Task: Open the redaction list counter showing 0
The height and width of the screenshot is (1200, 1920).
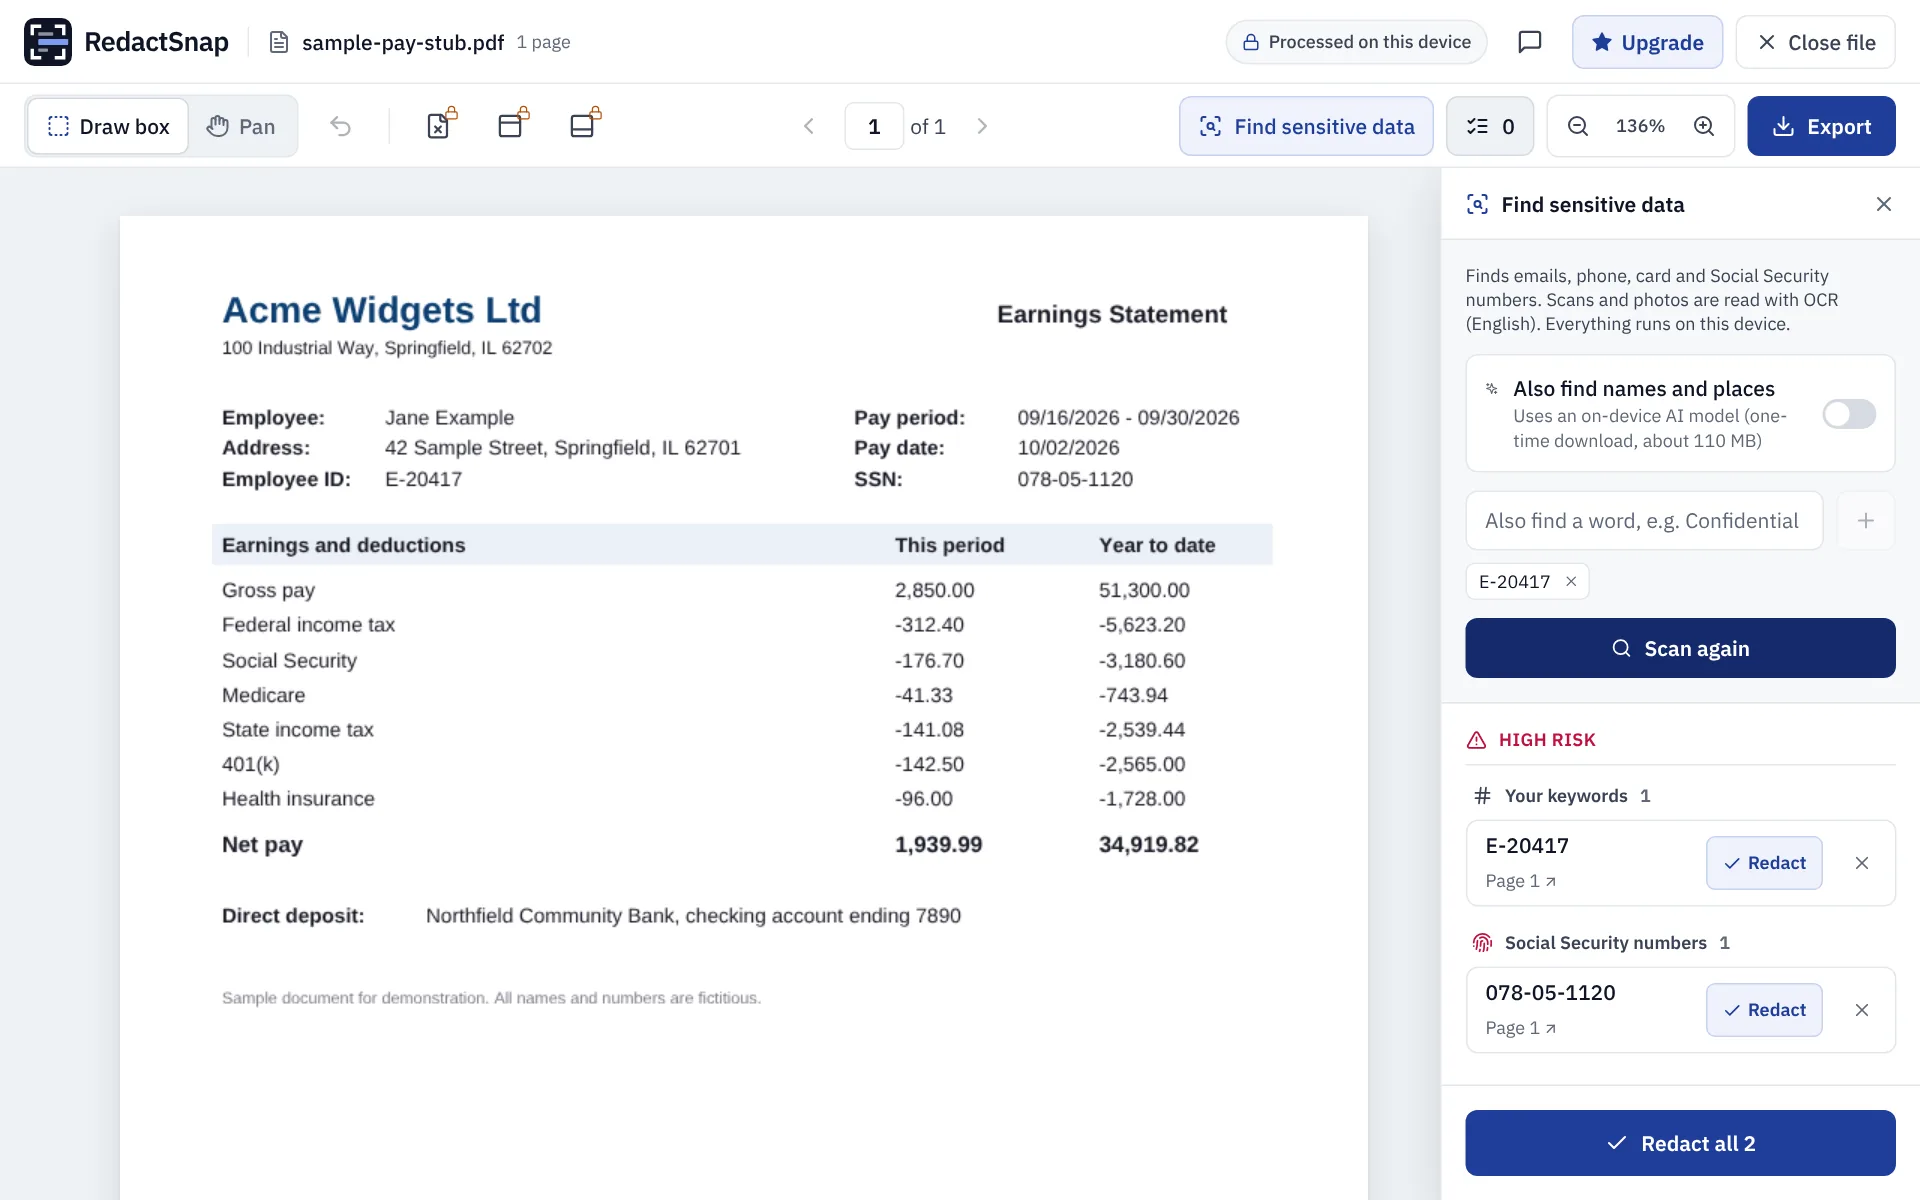Action: pyautogui.click(x=1490, y=126)
